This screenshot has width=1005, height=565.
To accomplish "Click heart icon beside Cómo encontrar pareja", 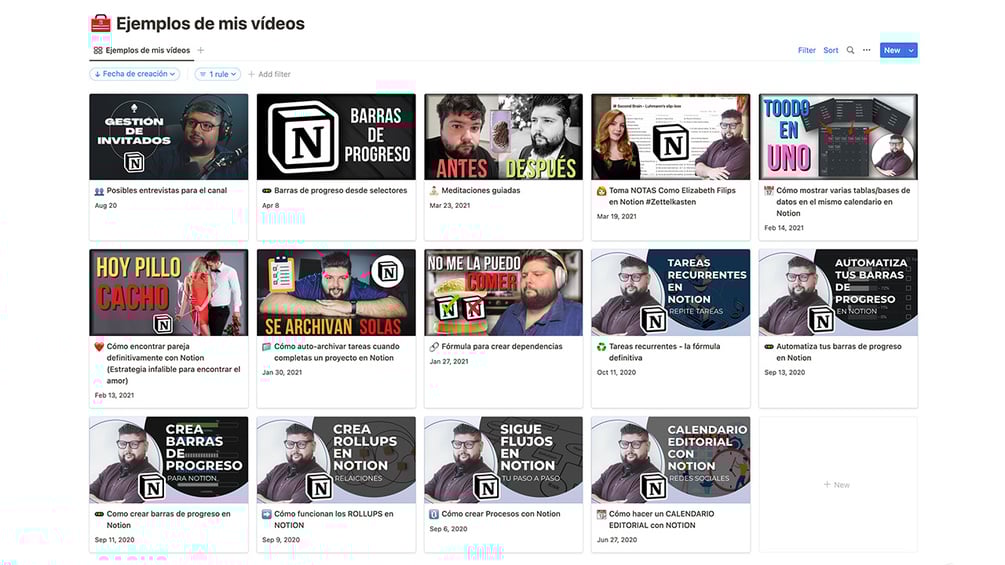I will [99, 347].
